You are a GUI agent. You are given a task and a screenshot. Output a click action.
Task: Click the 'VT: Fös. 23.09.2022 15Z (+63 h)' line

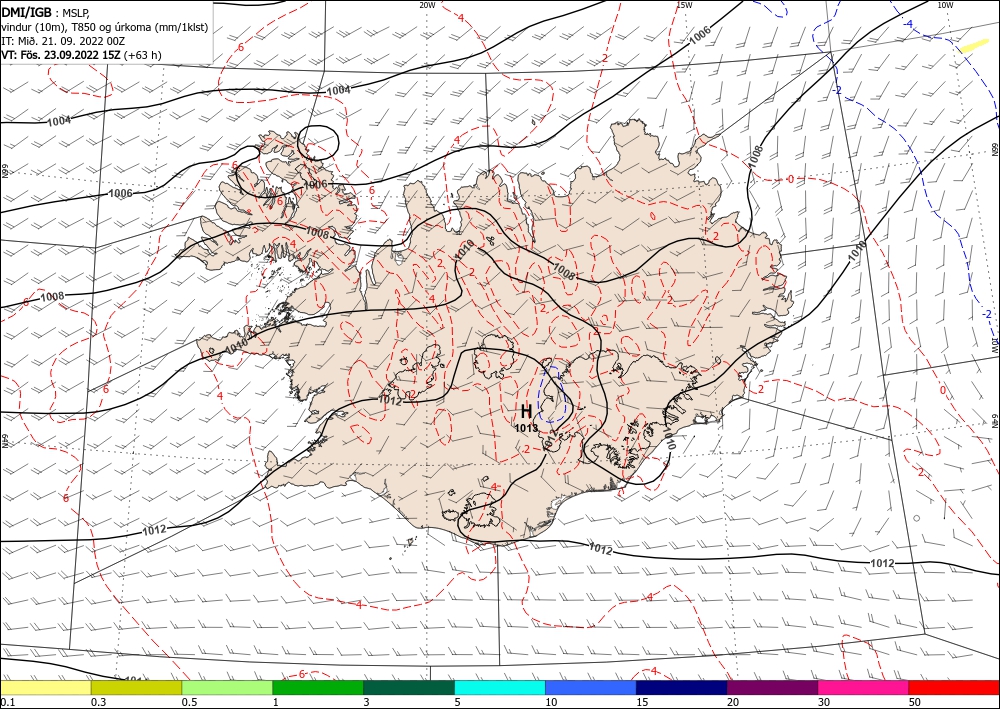tap(82, 55)
